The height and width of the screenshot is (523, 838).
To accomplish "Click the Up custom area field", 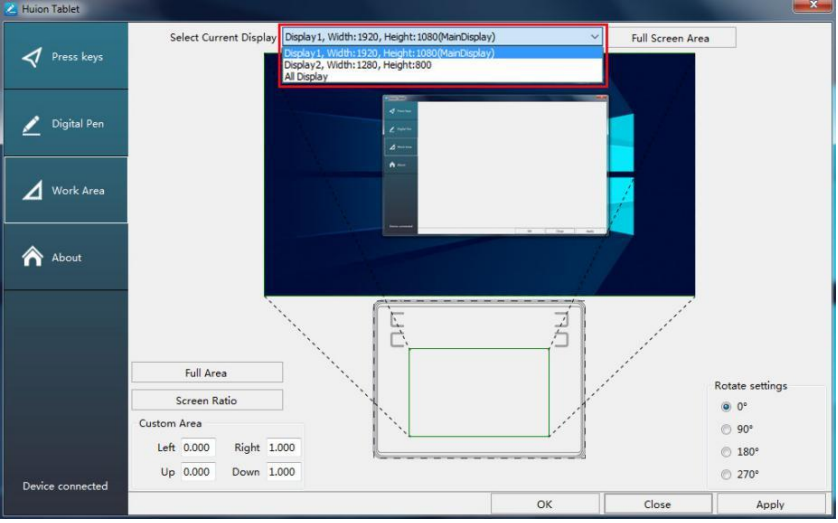I will tap(198, 472).
